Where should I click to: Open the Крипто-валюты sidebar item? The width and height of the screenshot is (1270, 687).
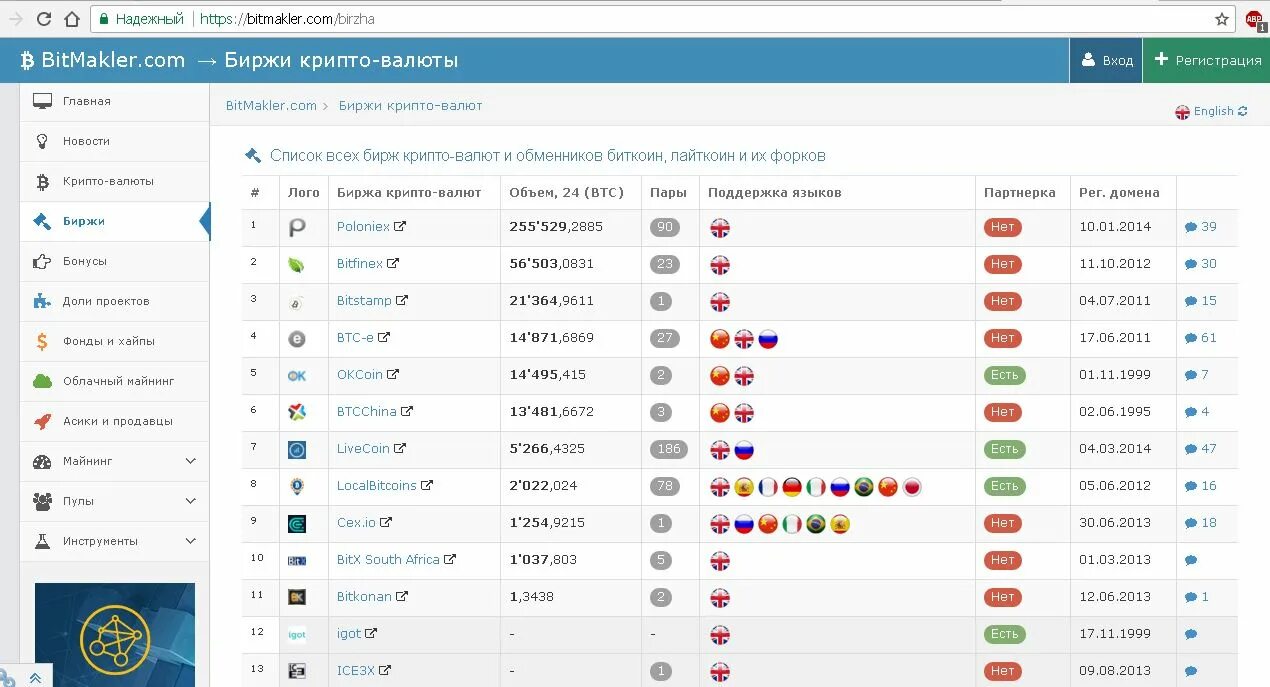[114, 181]
